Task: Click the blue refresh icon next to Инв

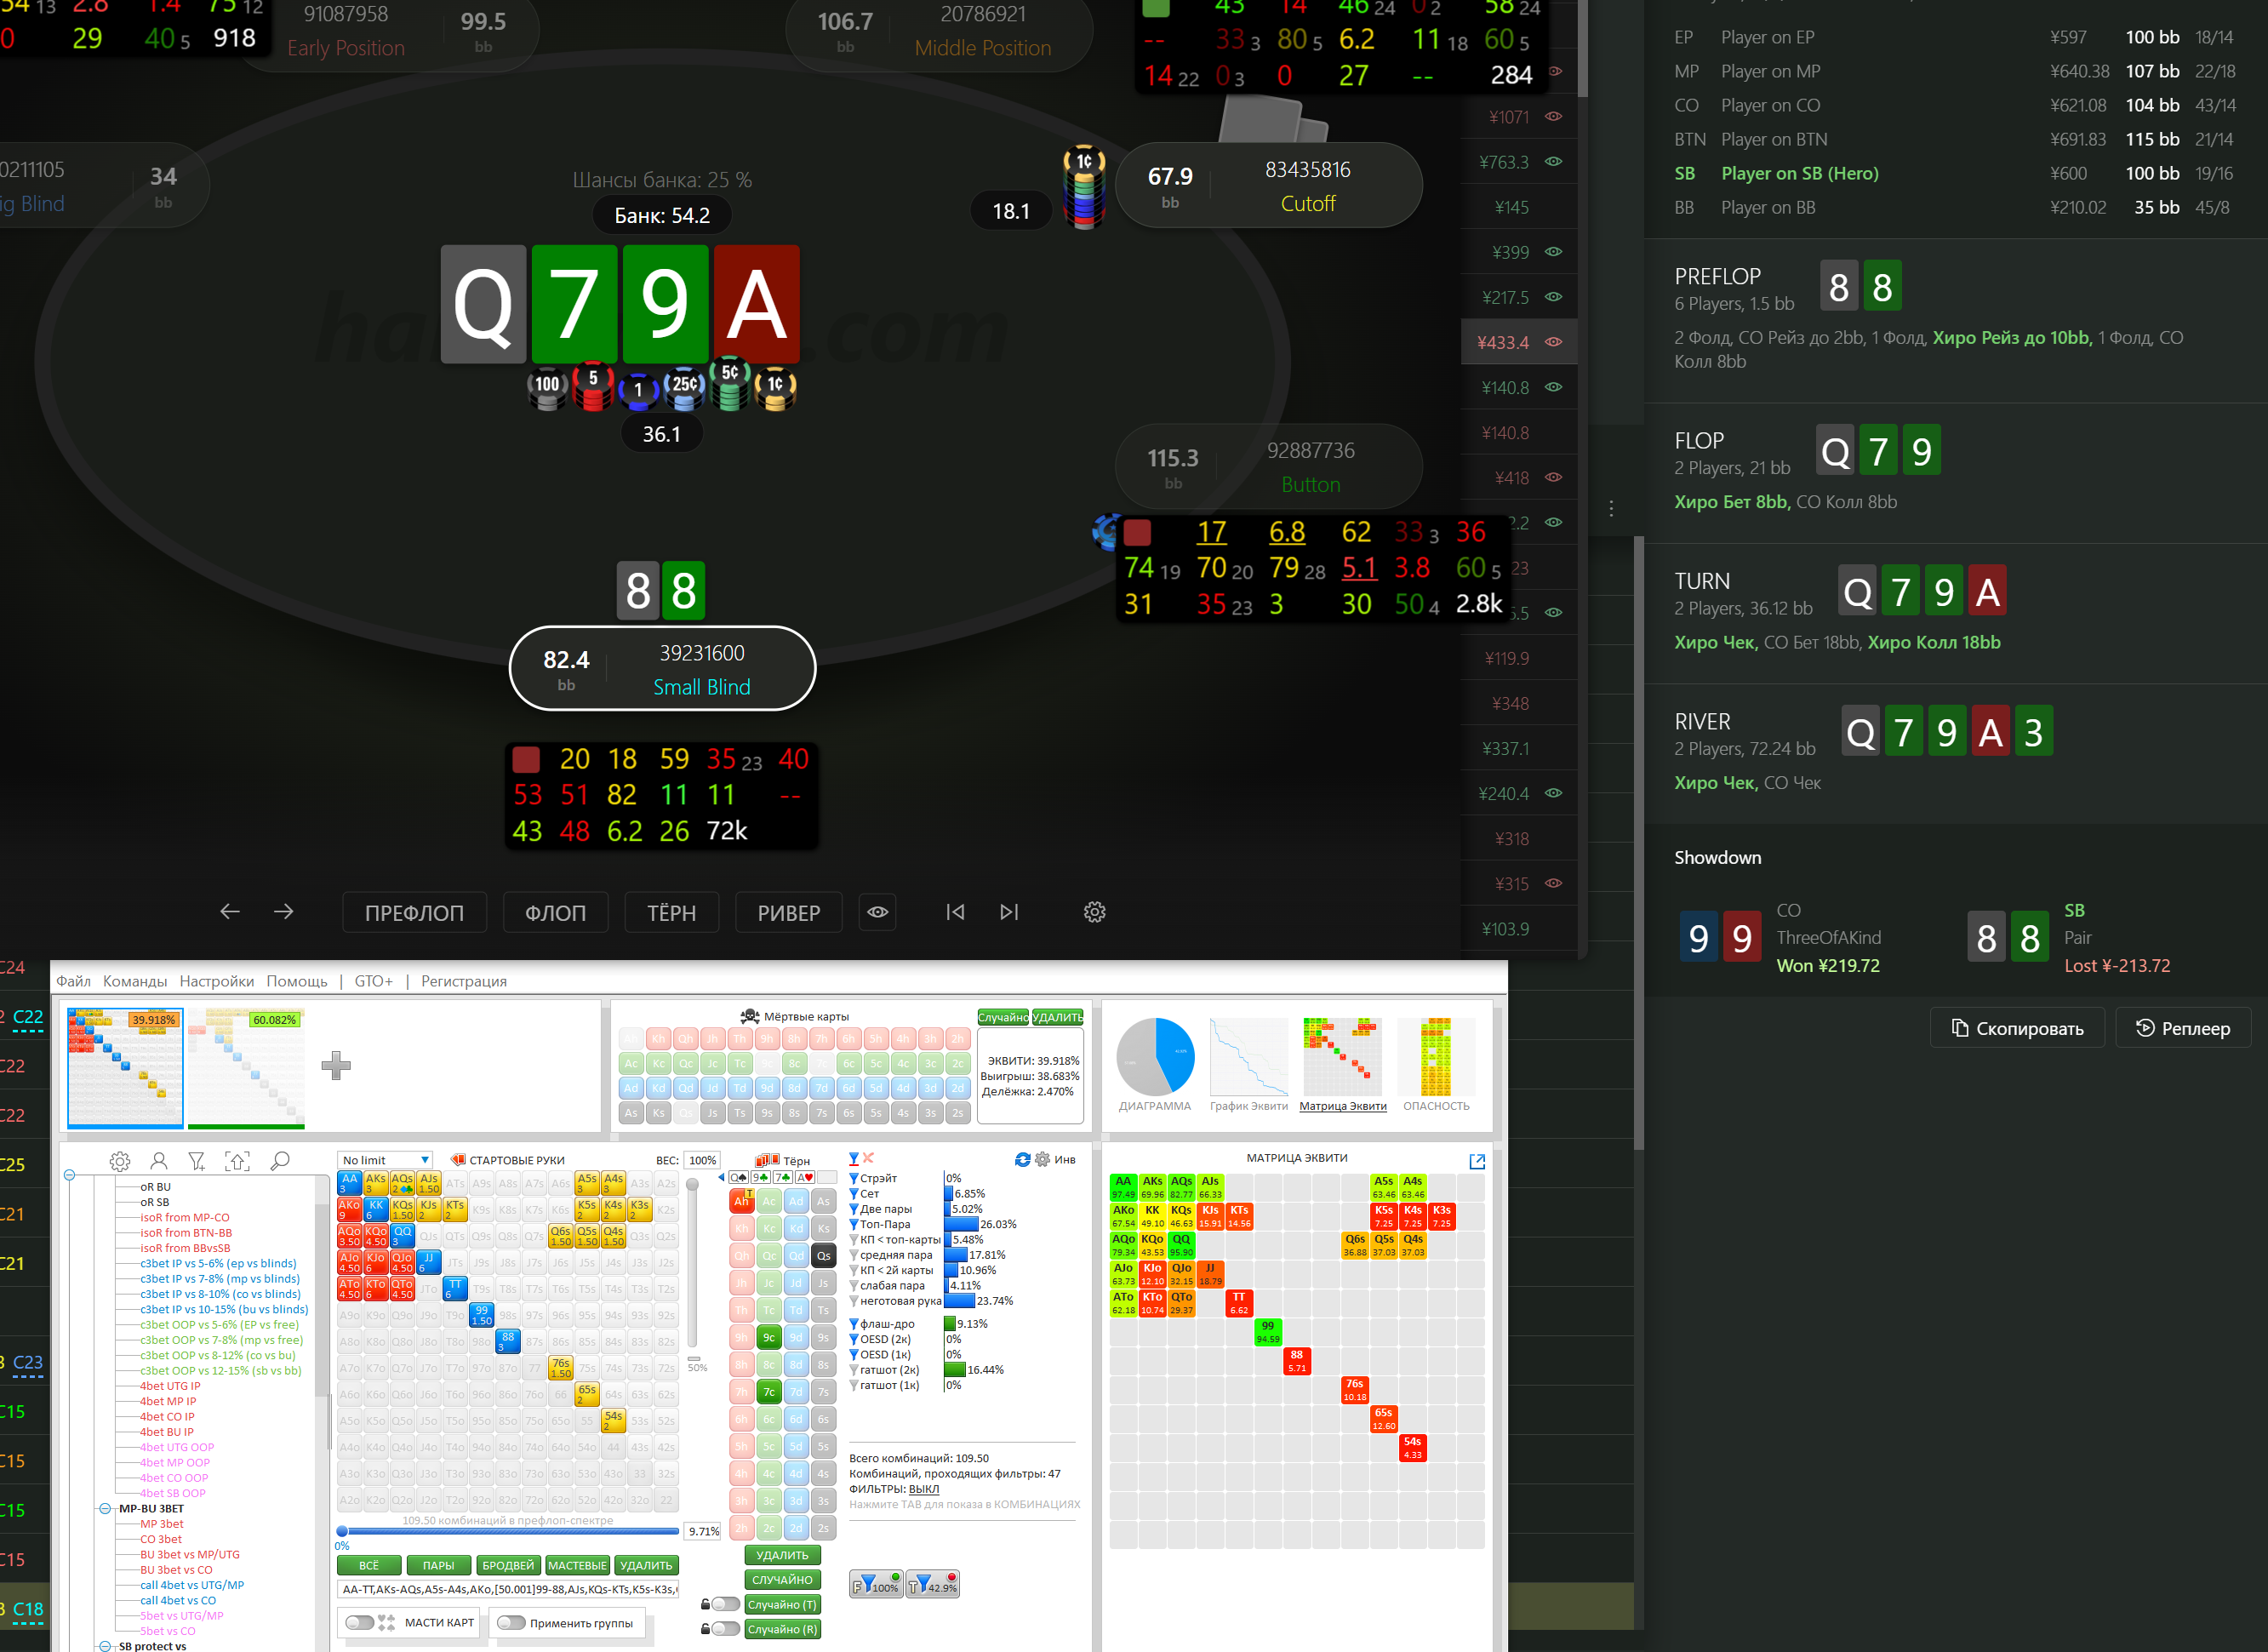Action: (x=1022, y=1159)
